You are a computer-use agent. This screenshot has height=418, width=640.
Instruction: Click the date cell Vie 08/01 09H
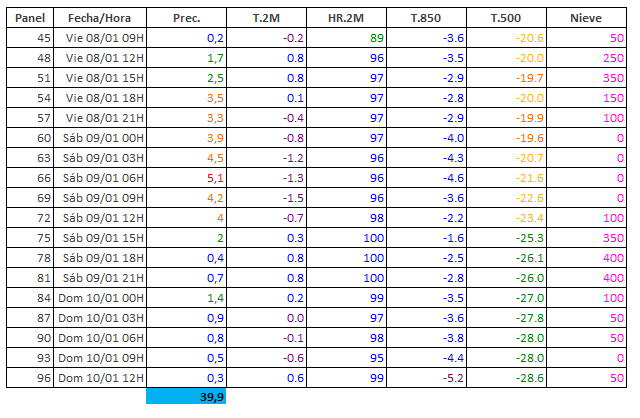pyautogui.click(x=100, y=38)
